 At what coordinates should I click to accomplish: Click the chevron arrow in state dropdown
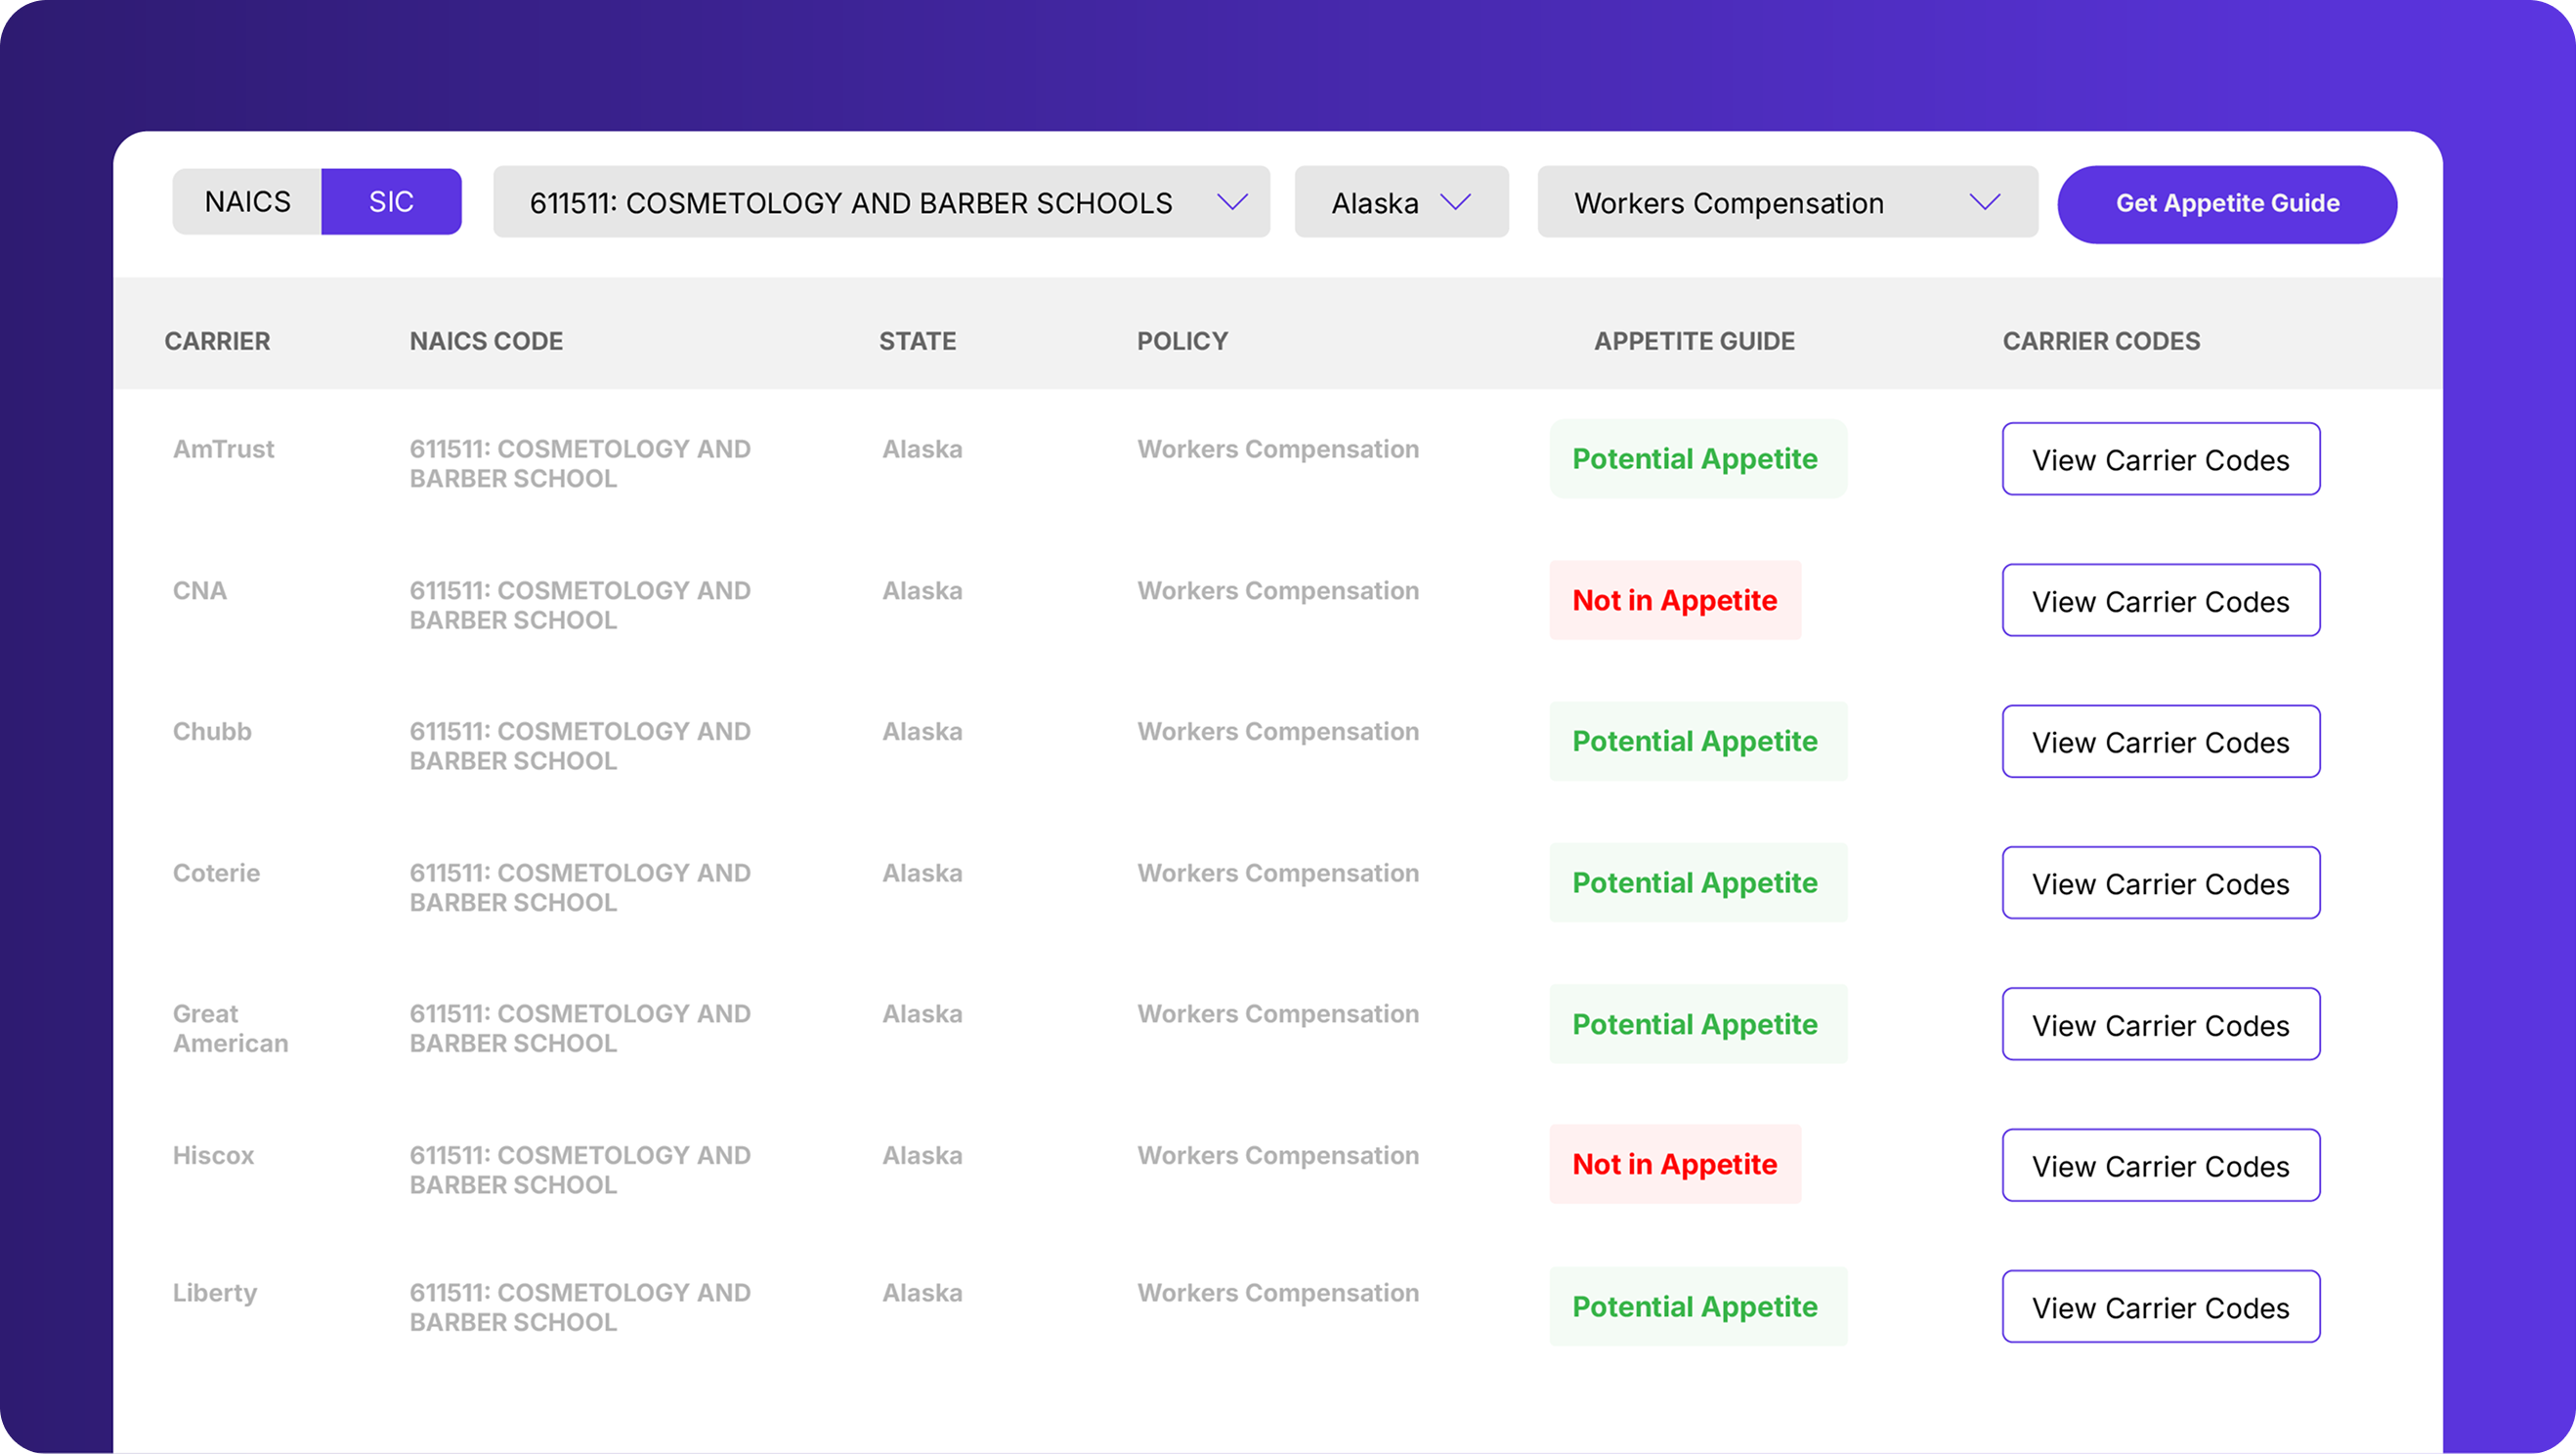tap(1455, 203)
